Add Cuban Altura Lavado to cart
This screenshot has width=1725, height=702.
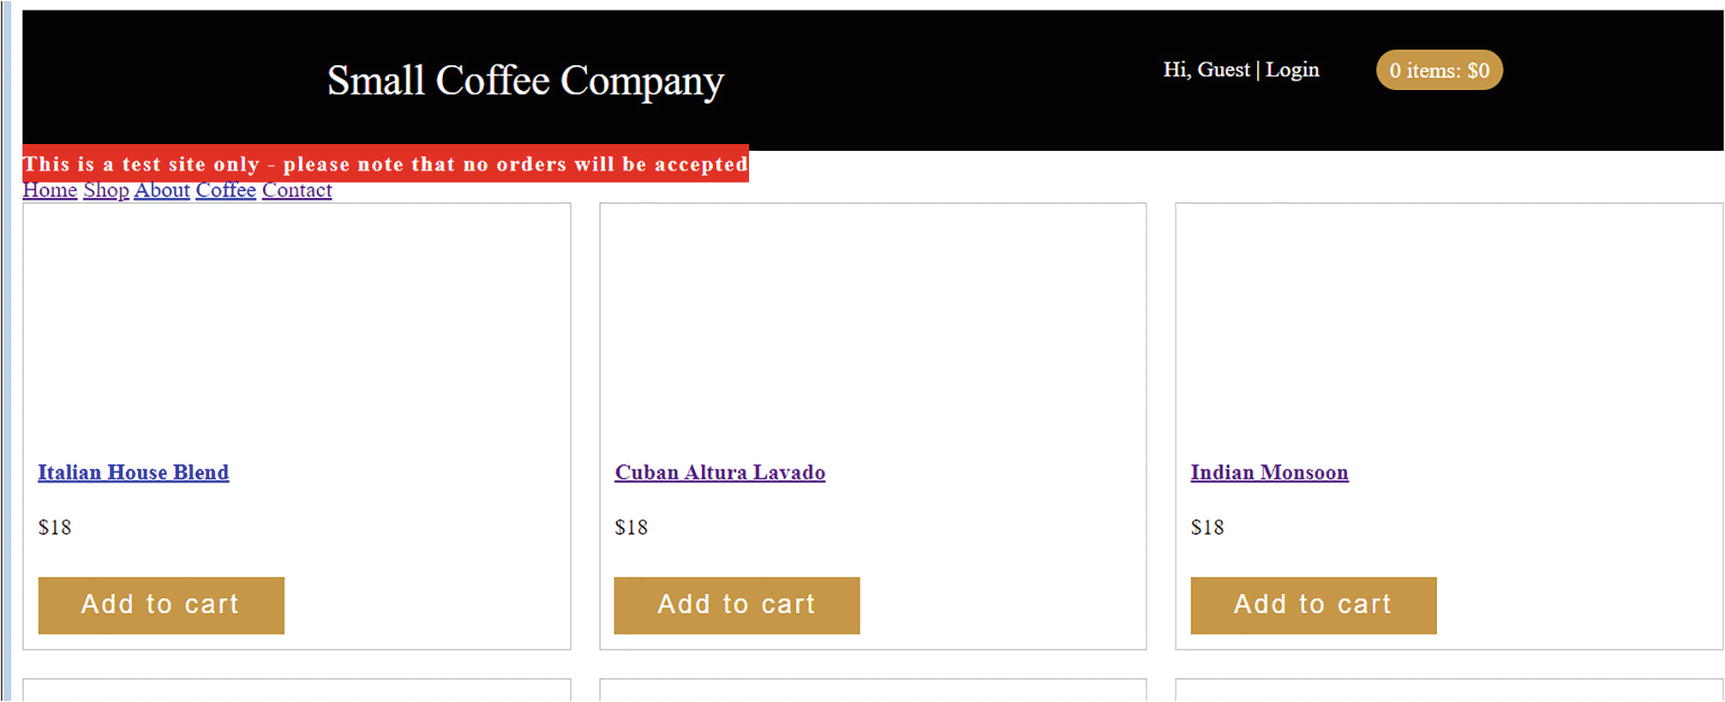(737, 605)
